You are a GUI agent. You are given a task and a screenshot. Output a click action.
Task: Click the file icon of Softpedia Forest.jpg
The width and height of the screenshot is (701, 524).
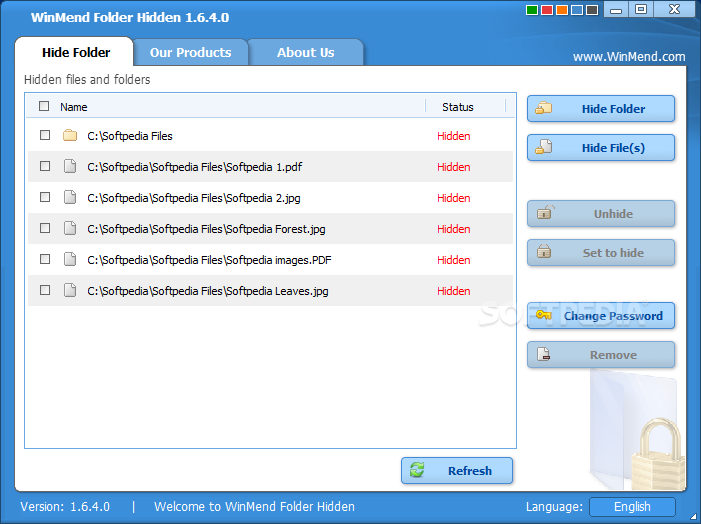(x=70, y=228)
